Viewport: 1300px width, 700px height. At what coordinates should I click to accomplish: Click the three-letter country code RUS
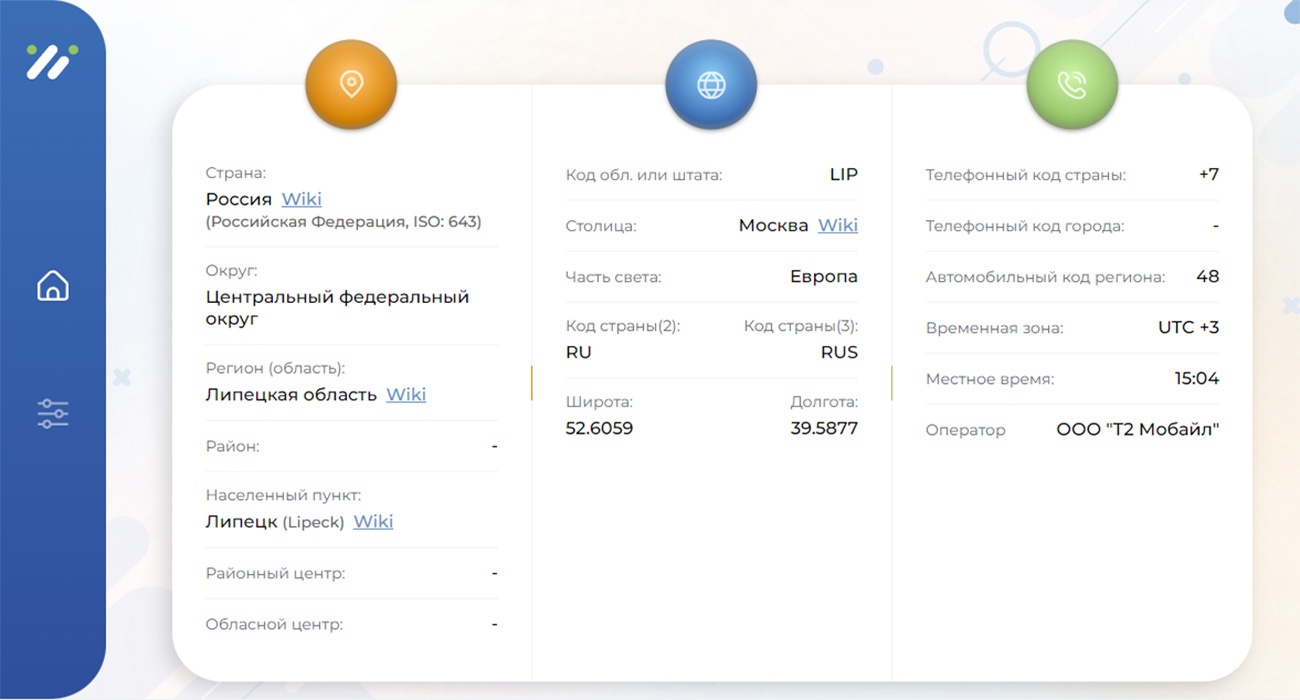[839, 352]
